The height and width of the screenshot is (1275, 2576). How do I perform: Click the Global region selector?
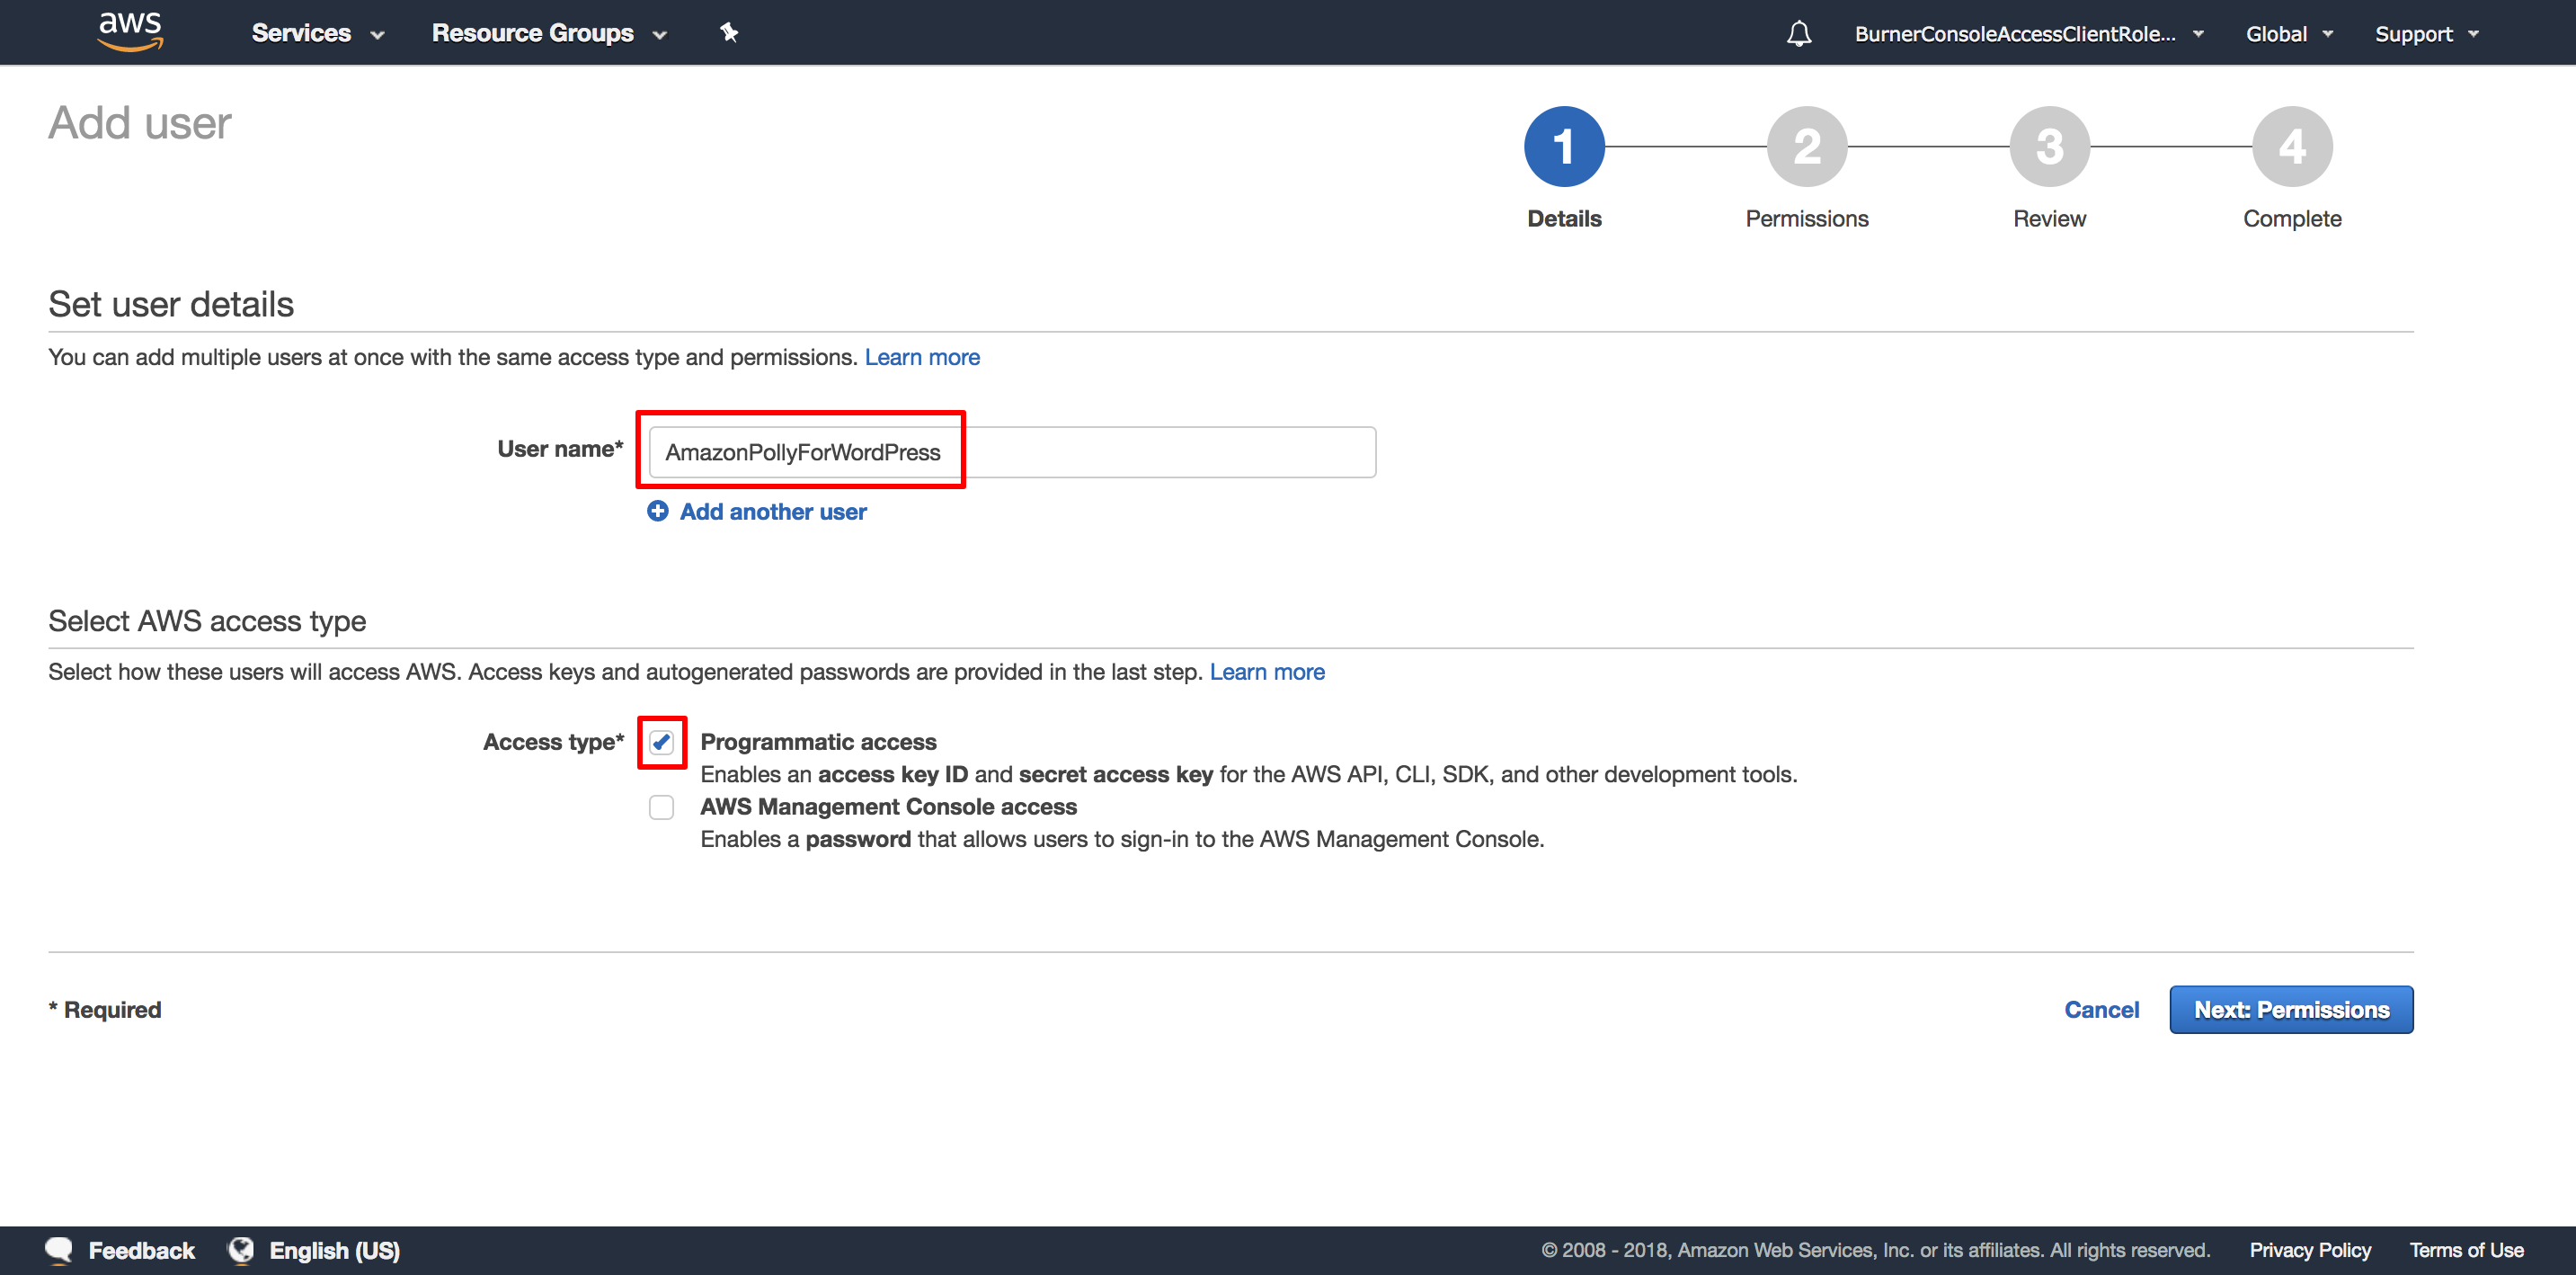coord(2285,33)
